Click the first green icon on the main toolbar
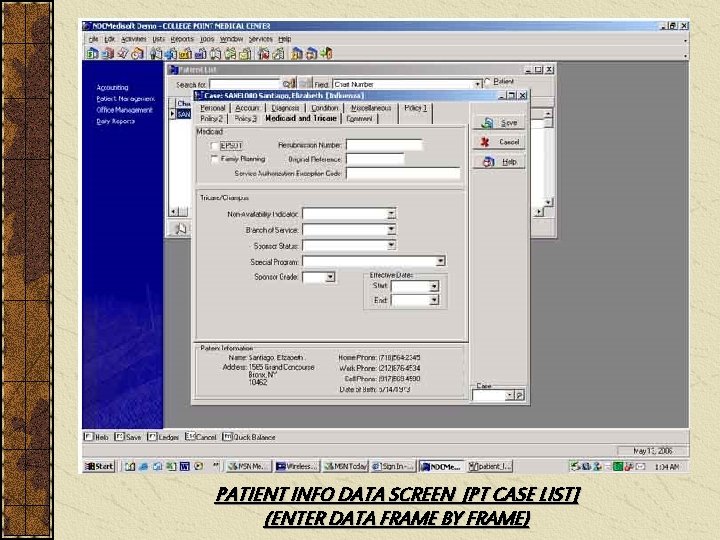The width and height of the screenshot is (720, 540). (93, 53)
